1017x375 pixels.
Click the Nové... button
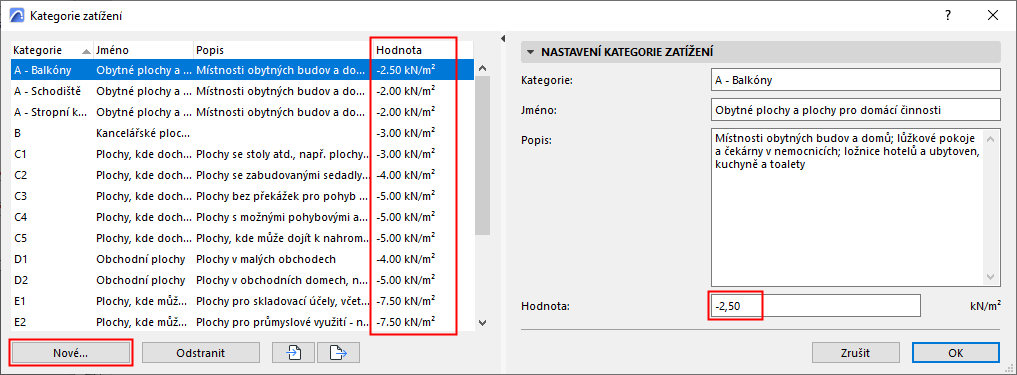click(x=72, y=353)
